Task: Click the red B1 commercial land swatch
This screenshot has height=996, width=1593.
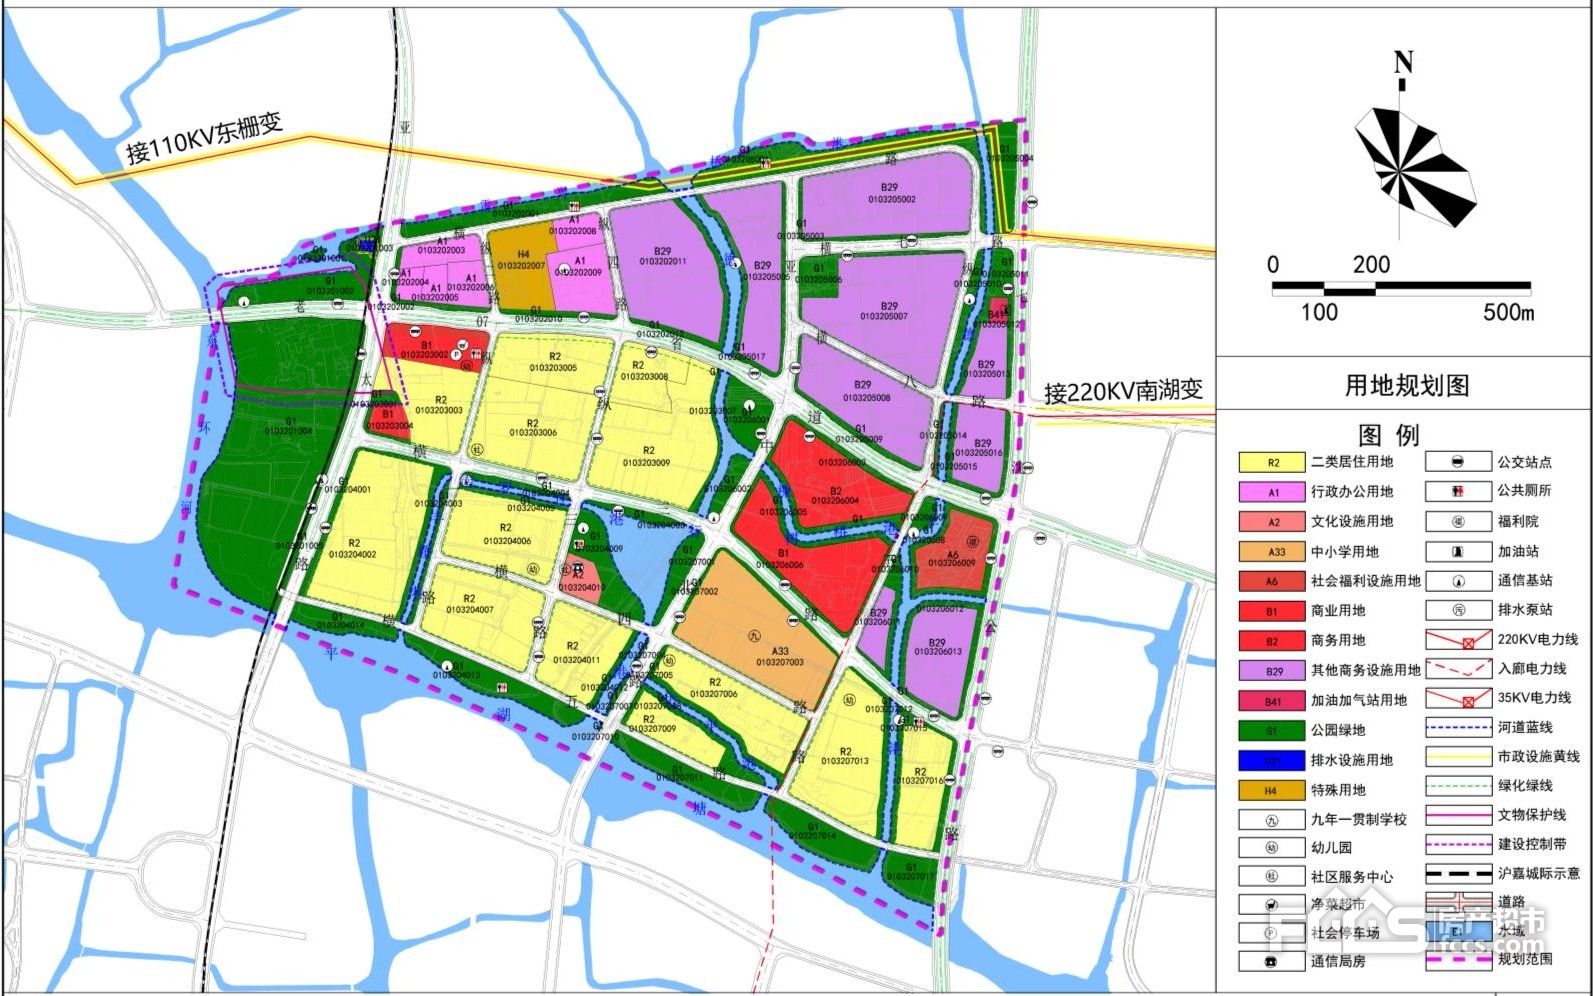Action: 1272,610
